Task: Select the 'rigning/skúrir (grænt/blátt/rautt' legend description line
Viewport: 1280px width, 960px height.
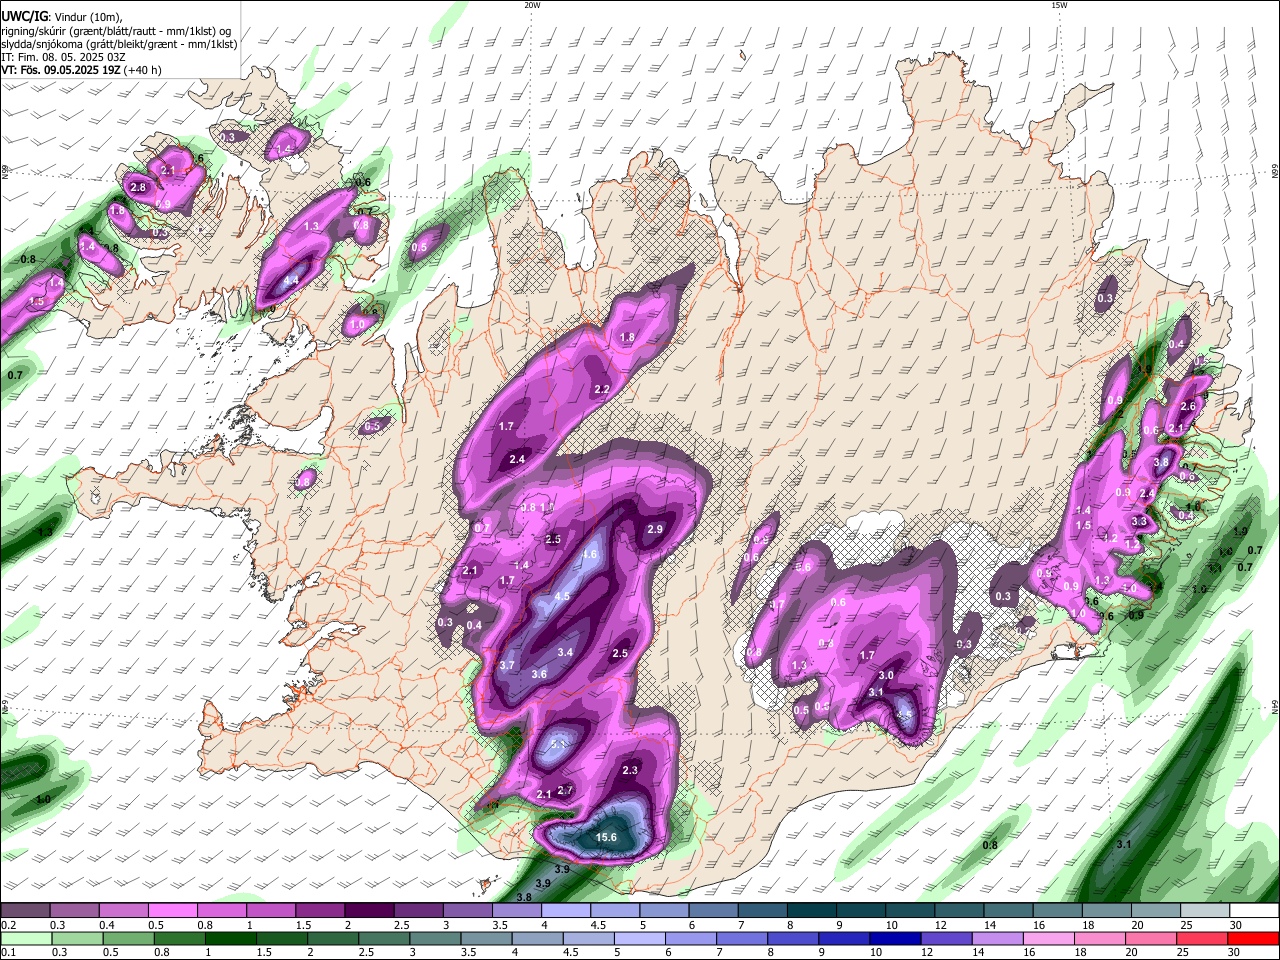Action: [x=117, y=30]
